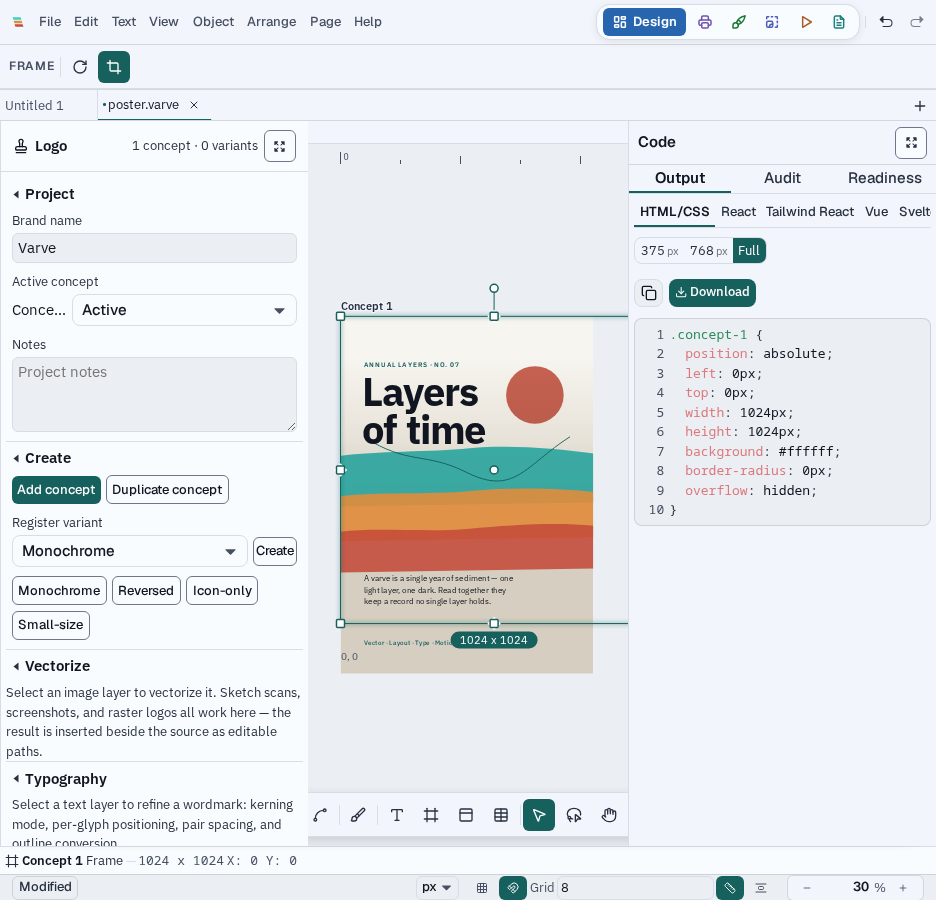The image size is (936, 900).
Task: Toggle rulers in status bar
Action: click(x=729, y=887)
